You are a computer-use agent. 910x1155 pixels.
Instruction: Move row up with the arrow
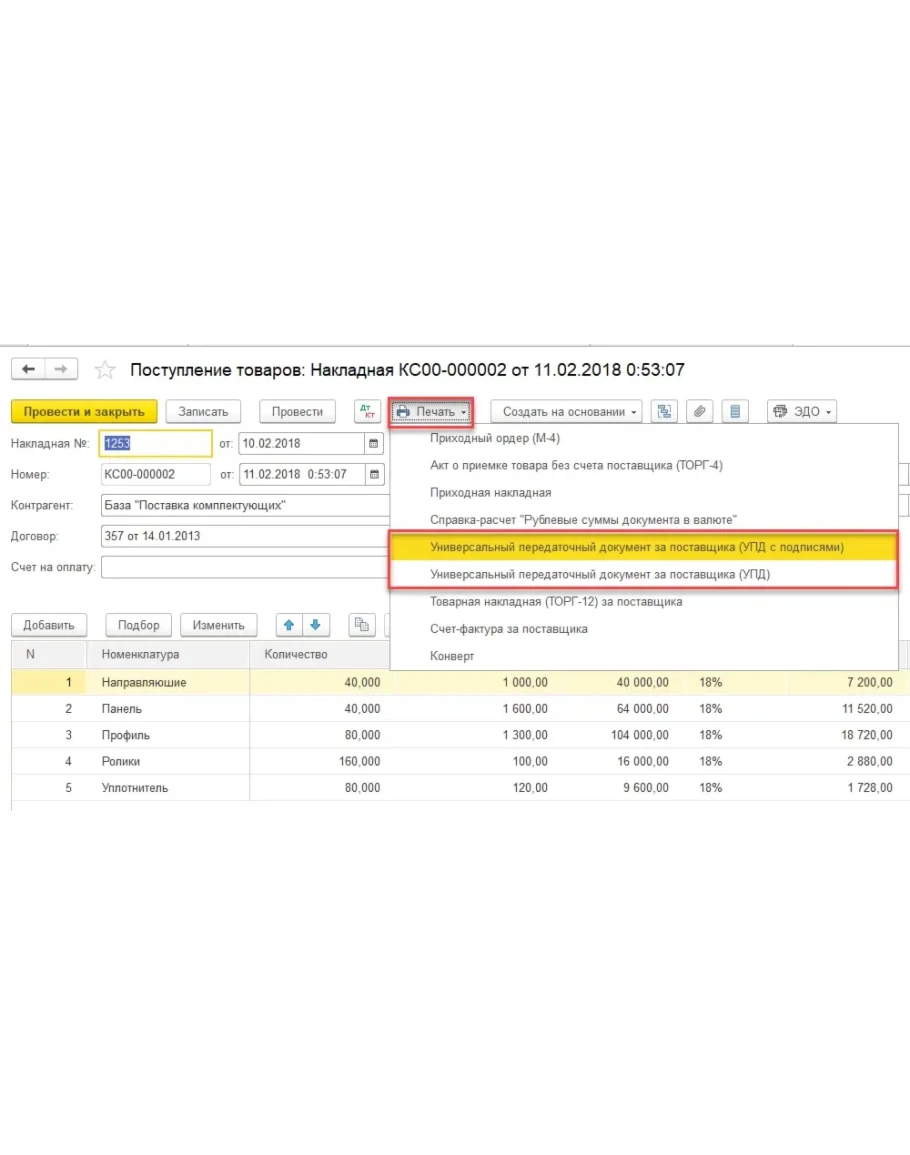click(290, 625)
